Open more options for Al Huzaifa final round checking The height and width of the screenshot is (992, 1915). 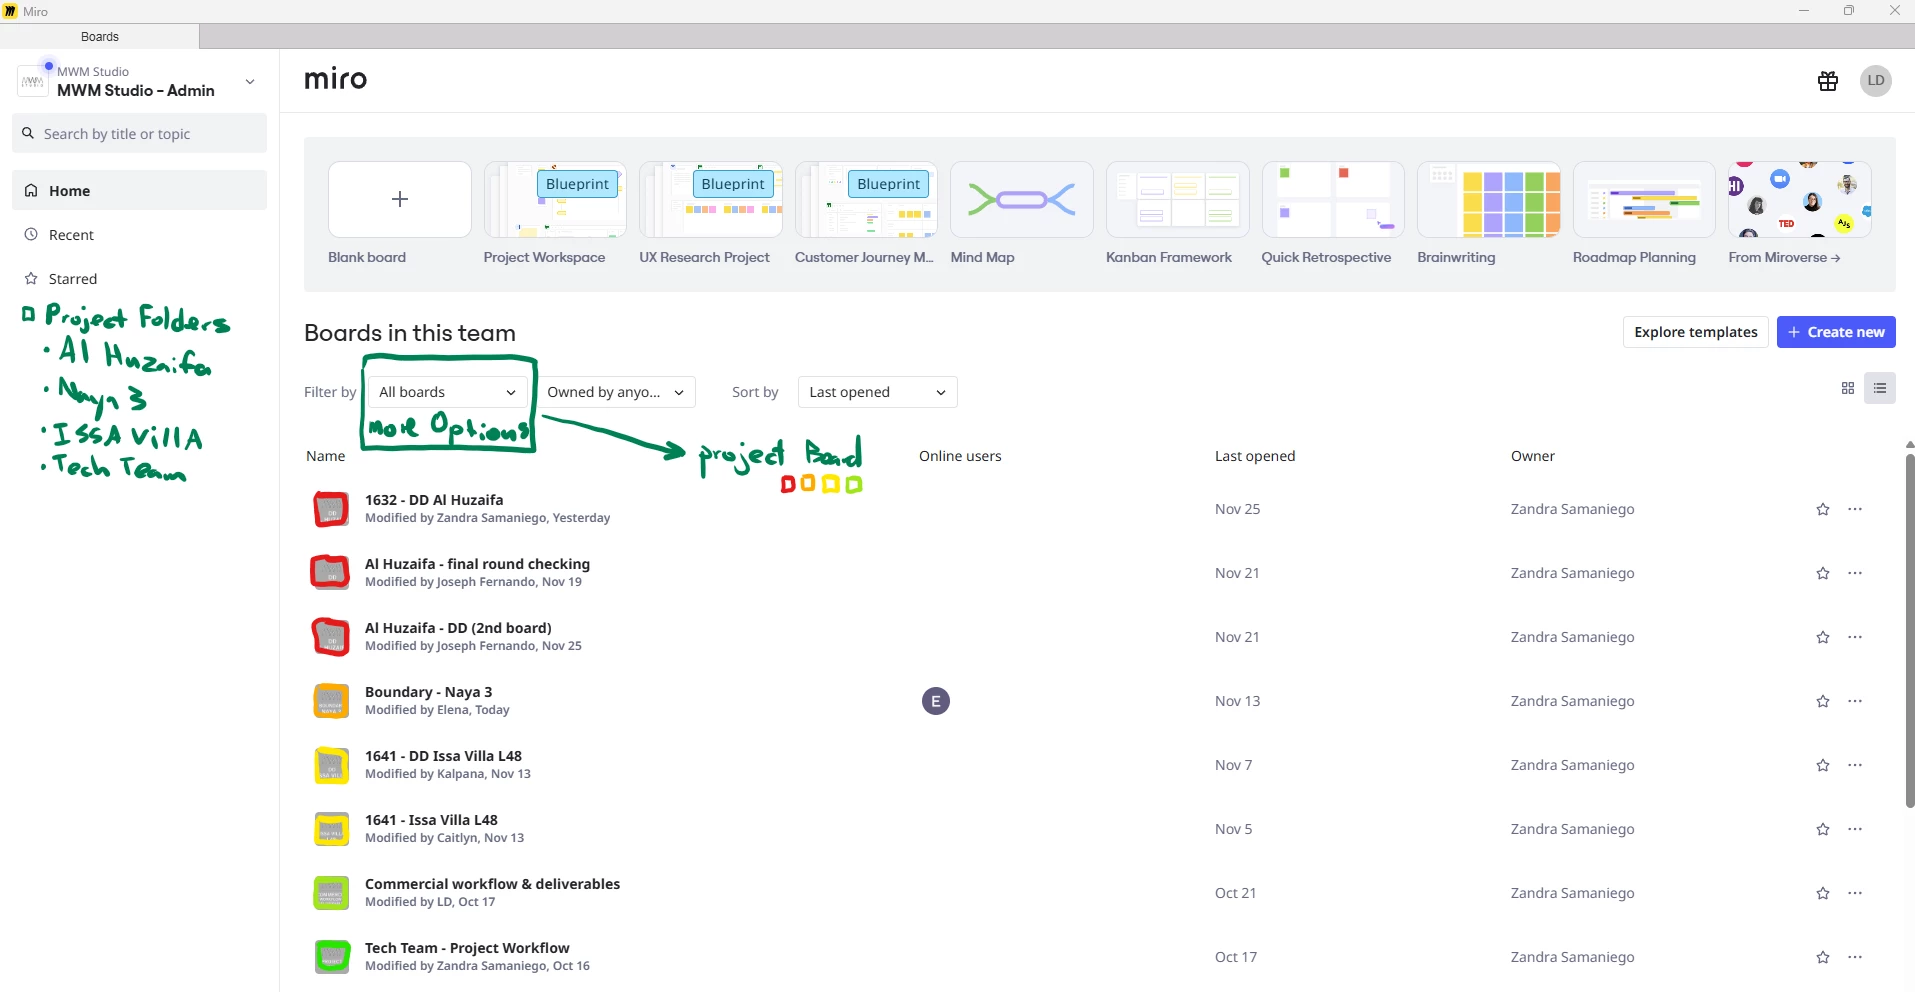click(1855, 573)
